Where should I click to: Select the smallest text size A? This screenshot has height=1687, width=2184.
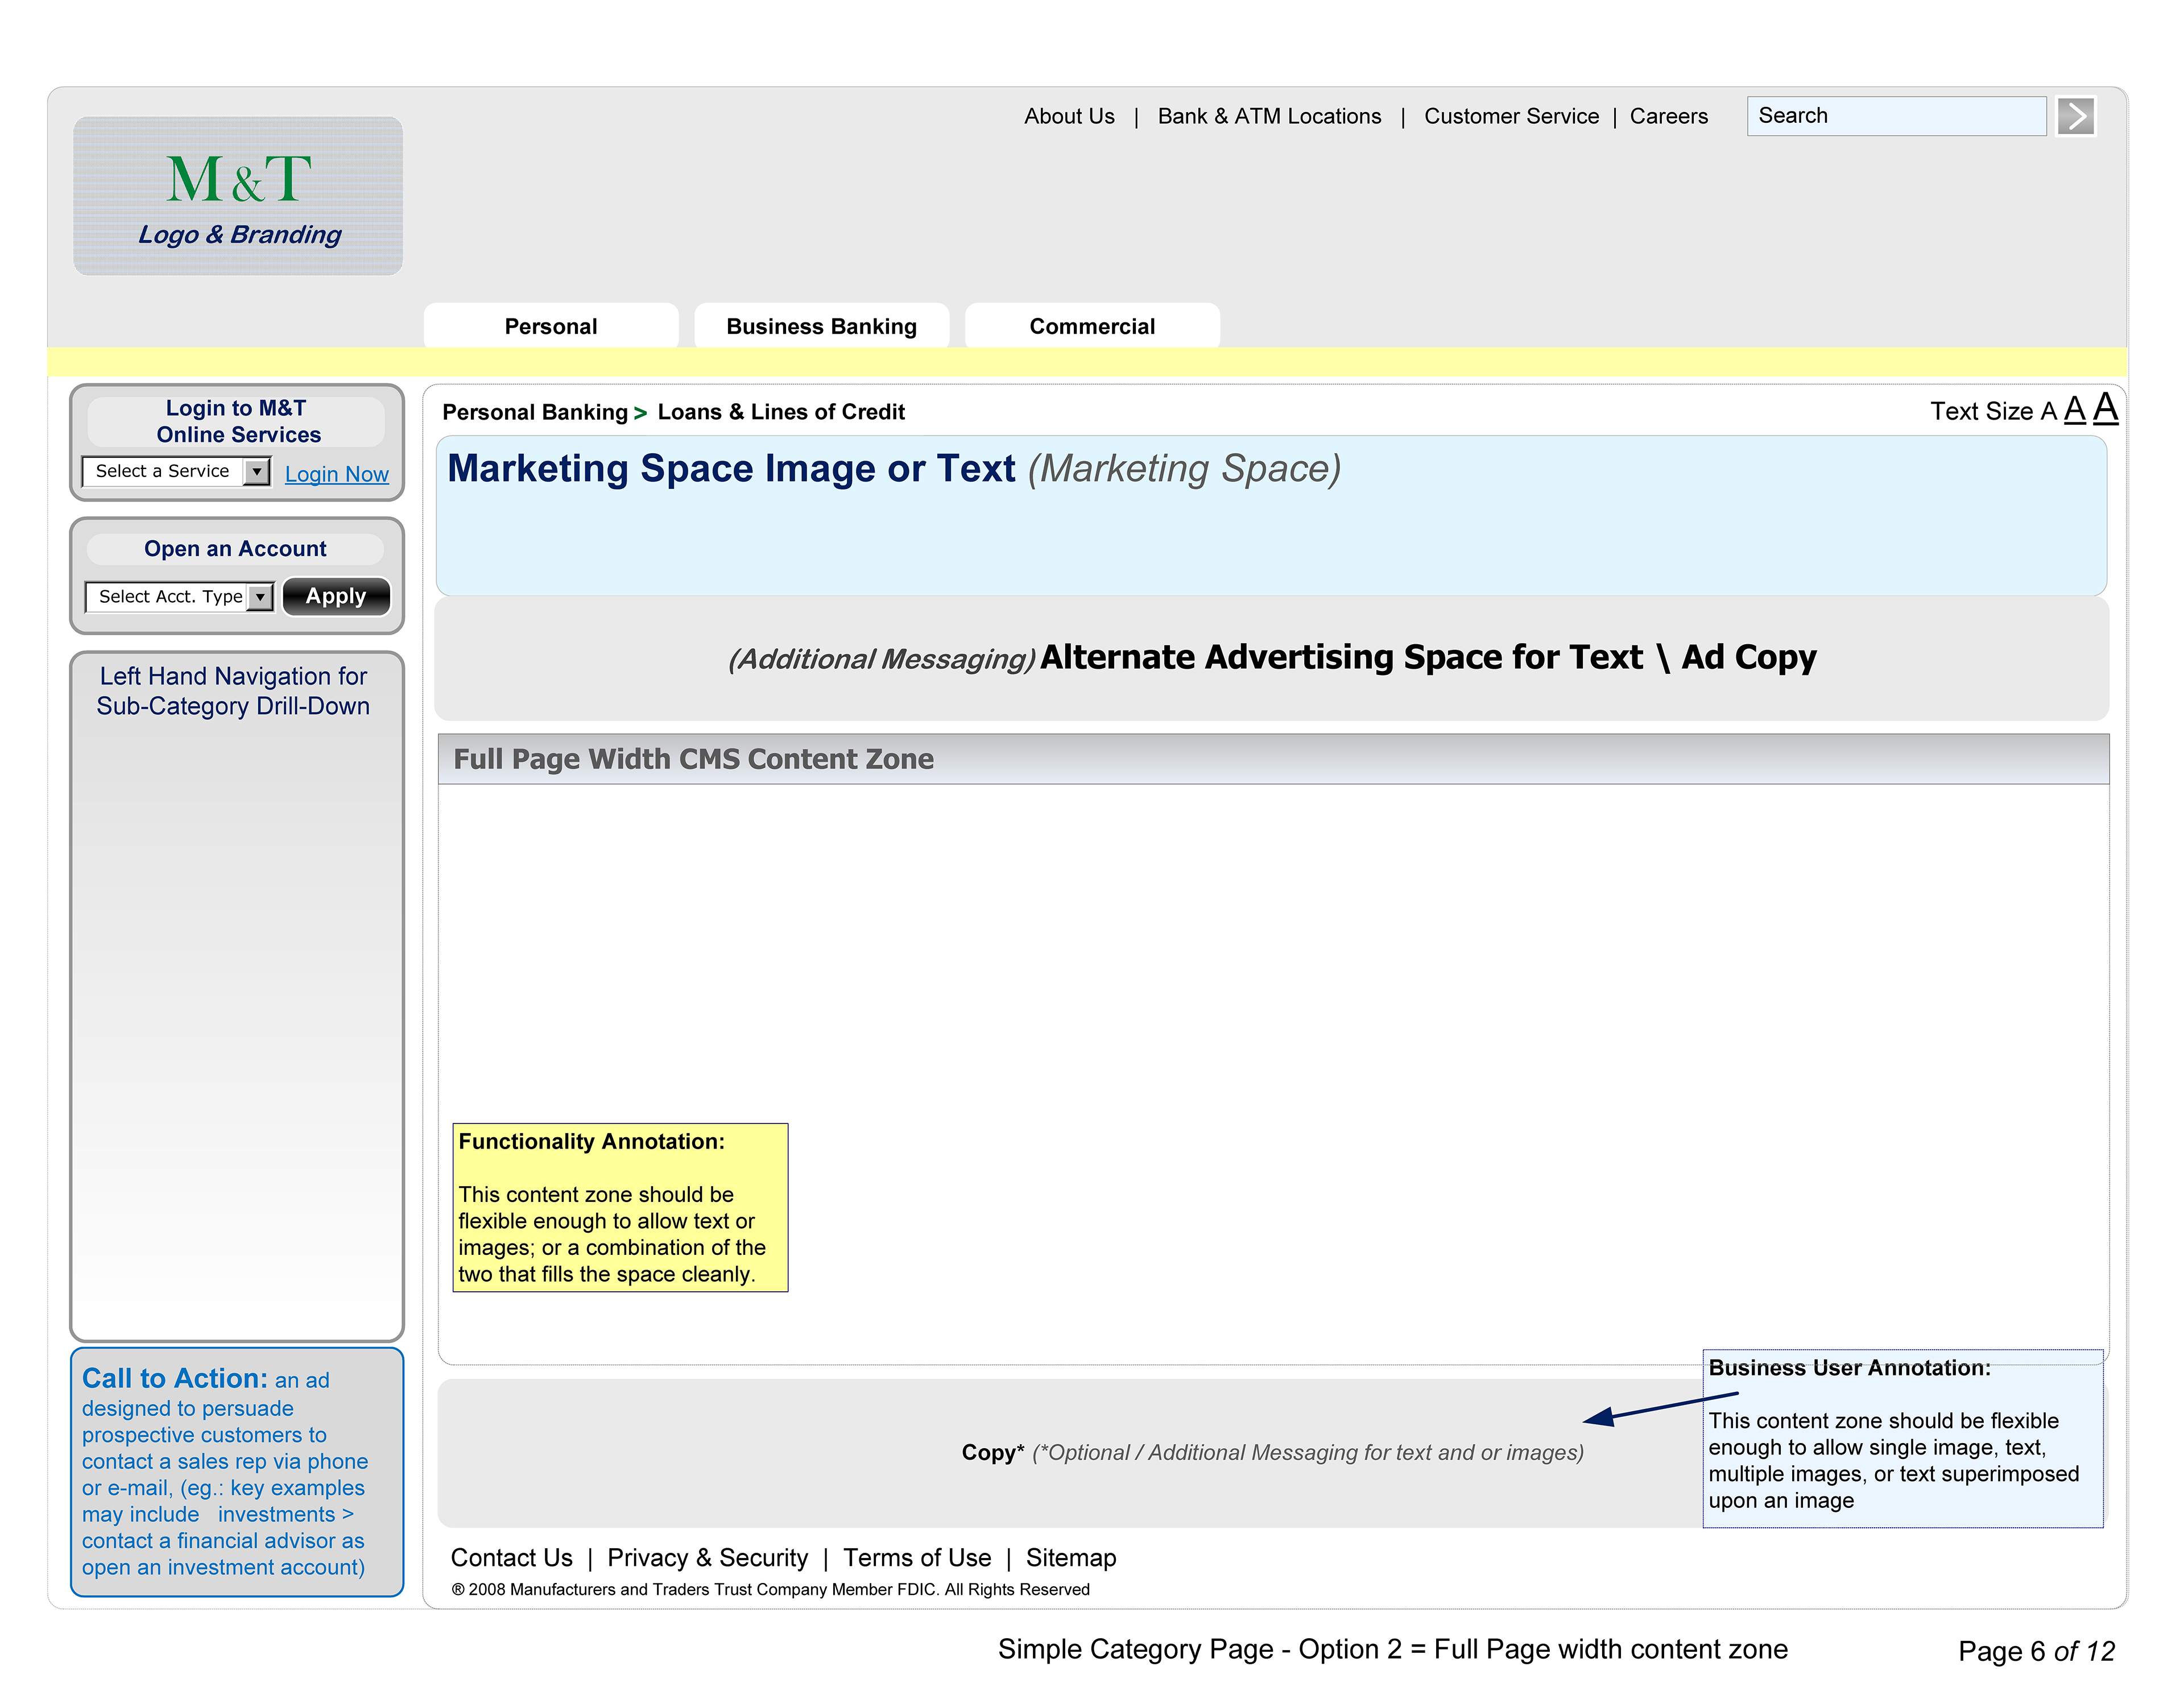[x=2048, y=412]
